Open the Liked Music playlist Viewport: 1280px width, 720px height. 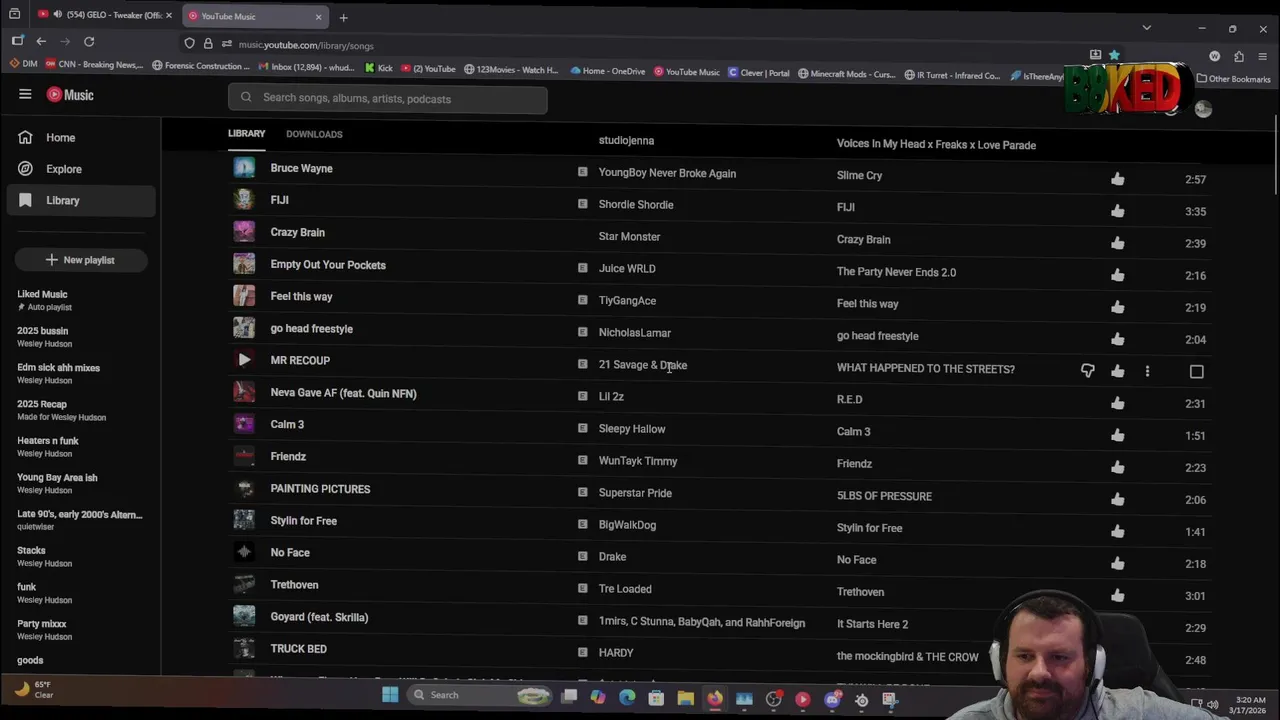click(42, 294)
